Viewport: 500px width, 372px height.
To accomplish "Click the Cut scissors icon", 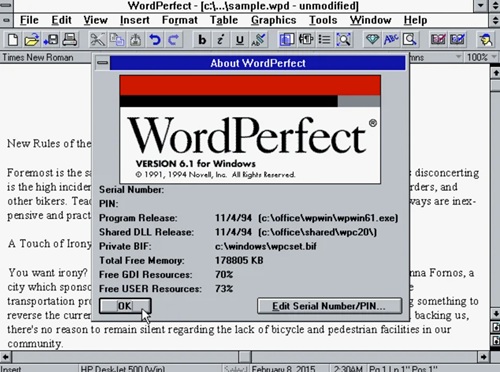I will point(97,40).
